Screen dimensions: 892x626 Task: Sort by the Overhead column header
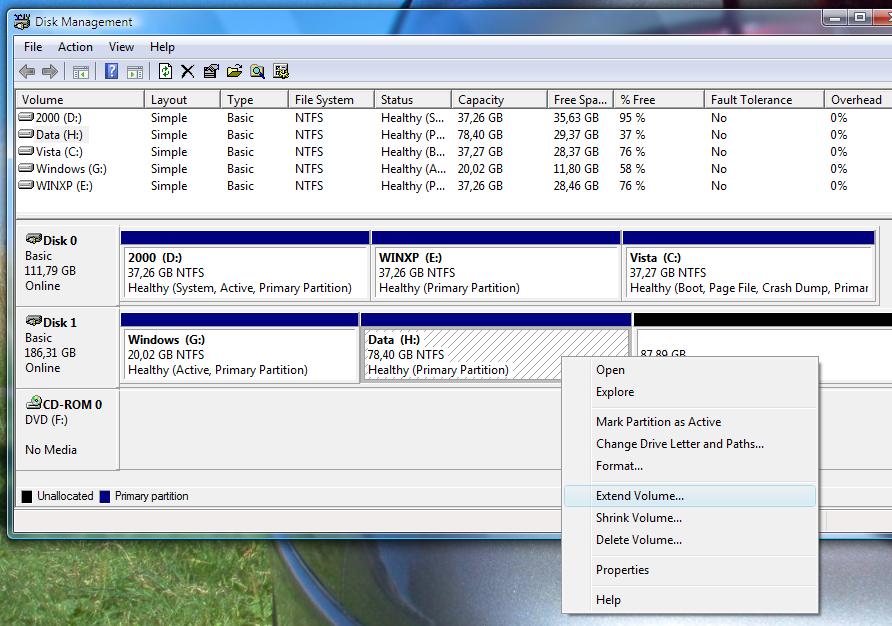pos(858,100)
